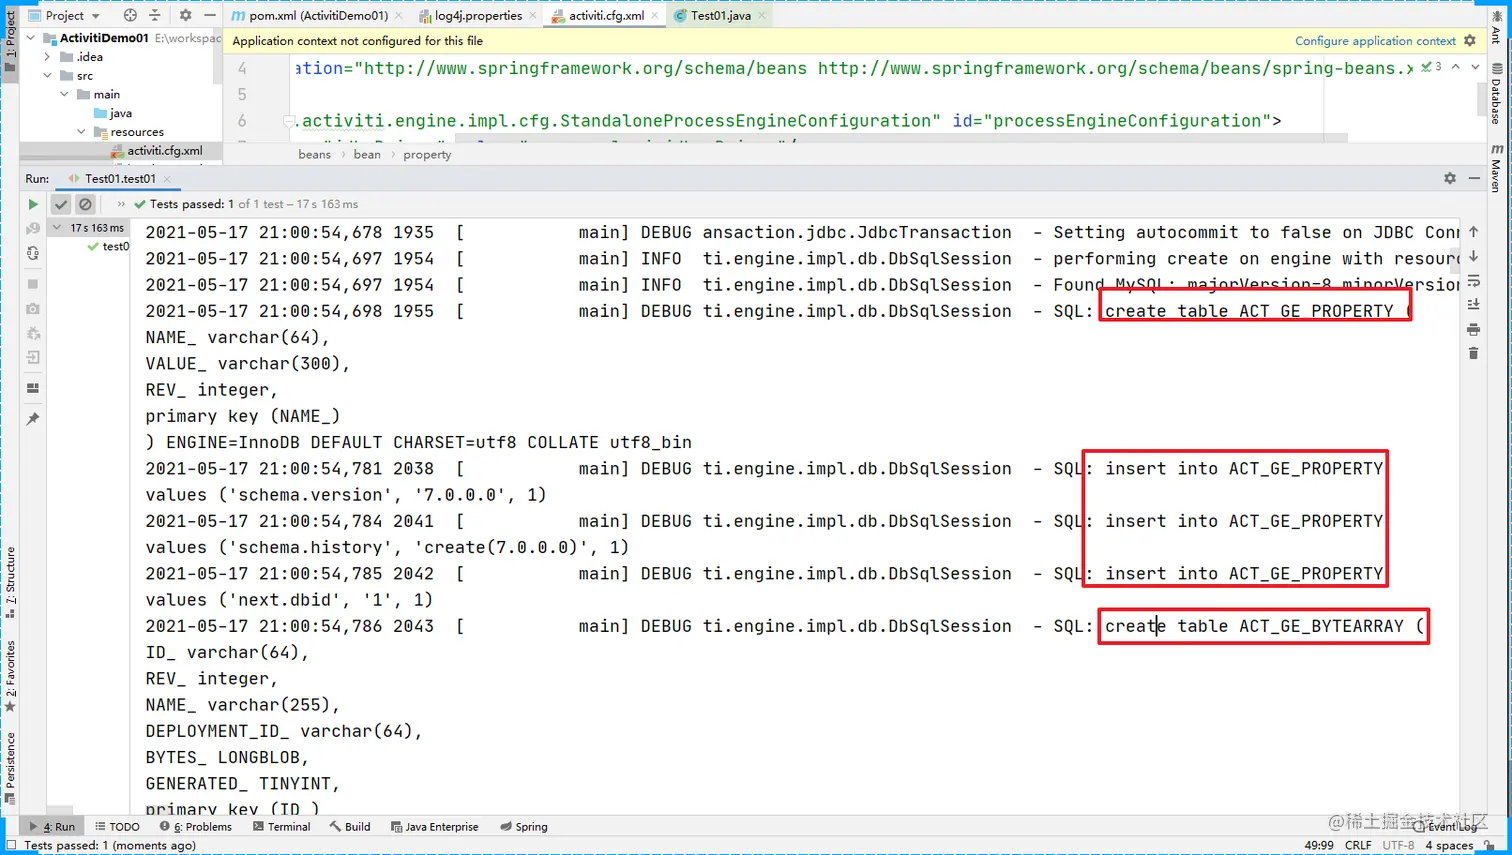Collapse the 17 s 163 ms test node
The height and width of the screenshot is (855, 1512).
57,228
